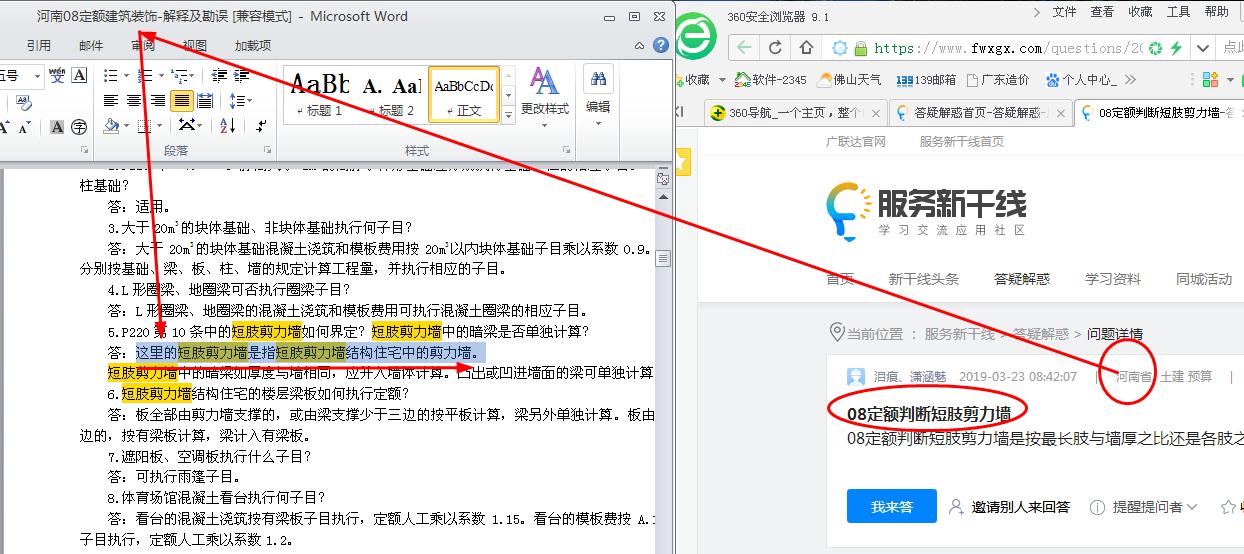1244x554 pixels.
Task: Toggle character shading in Word
Action: pos(56,127)
